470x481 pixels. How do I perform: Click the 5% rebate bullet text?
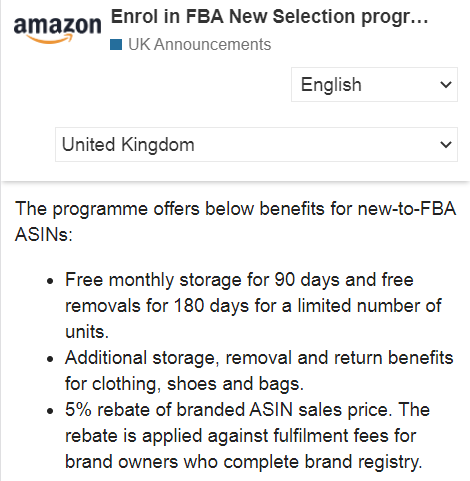[x=247, y=435]
